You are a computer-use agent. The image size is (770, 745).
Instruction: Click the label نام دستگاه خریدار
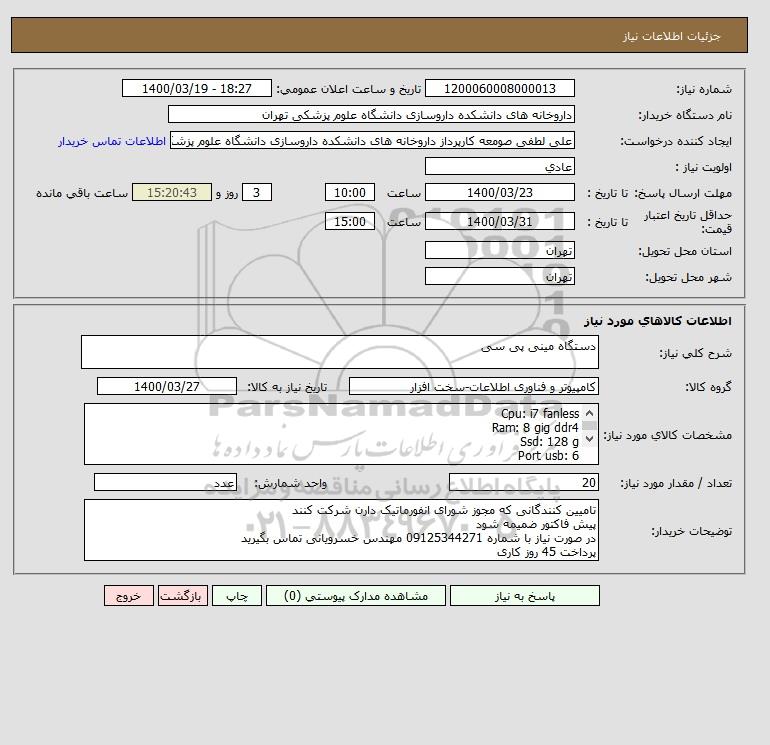pos(685,115)
